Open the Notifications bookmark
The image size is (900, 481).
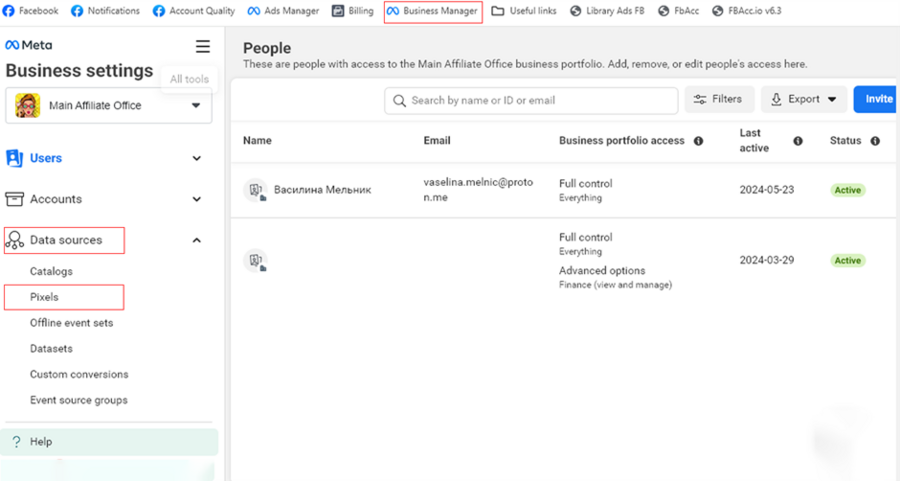point(105,11)
